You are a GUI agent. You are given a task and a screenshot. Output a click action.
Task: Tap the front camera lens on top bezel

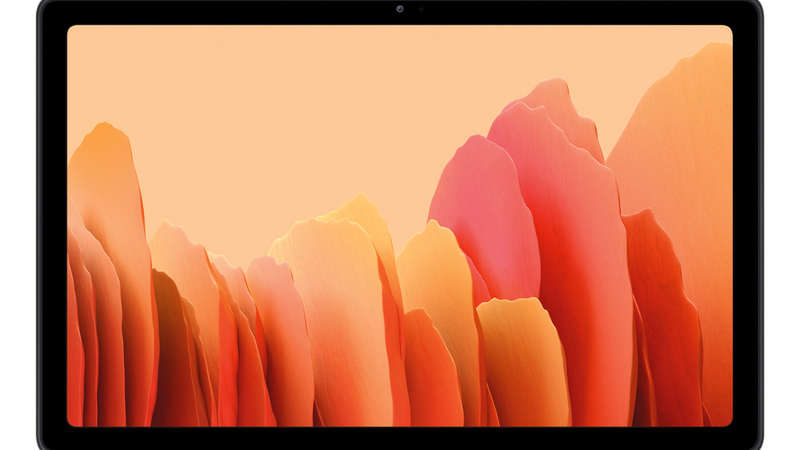click(400, 10)
